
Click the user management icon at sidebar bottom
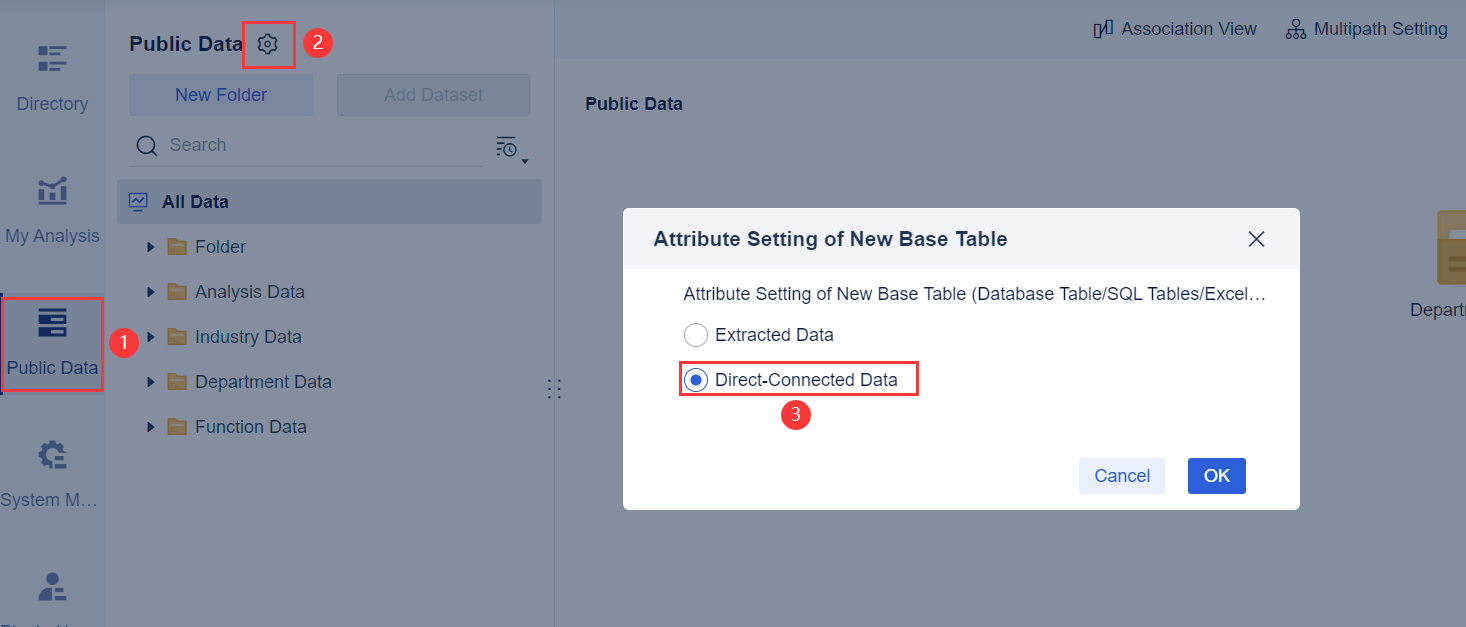click(51, 587)
